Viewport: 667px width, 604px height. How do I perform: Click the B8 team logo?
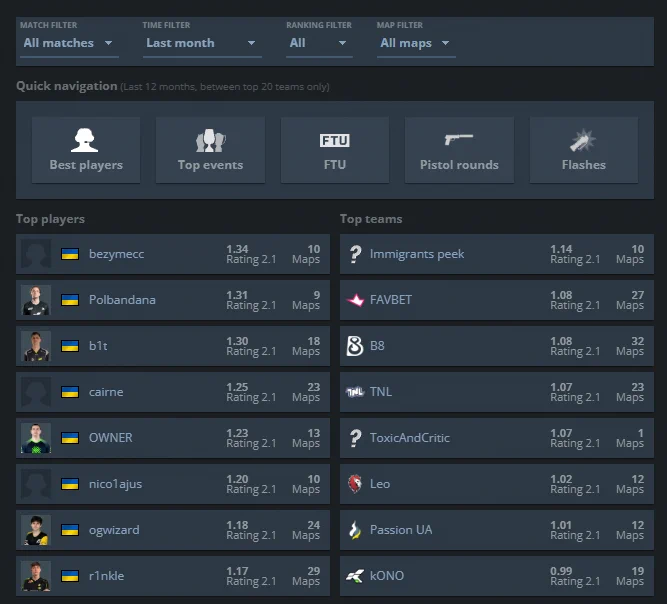(x=355, y=346)
